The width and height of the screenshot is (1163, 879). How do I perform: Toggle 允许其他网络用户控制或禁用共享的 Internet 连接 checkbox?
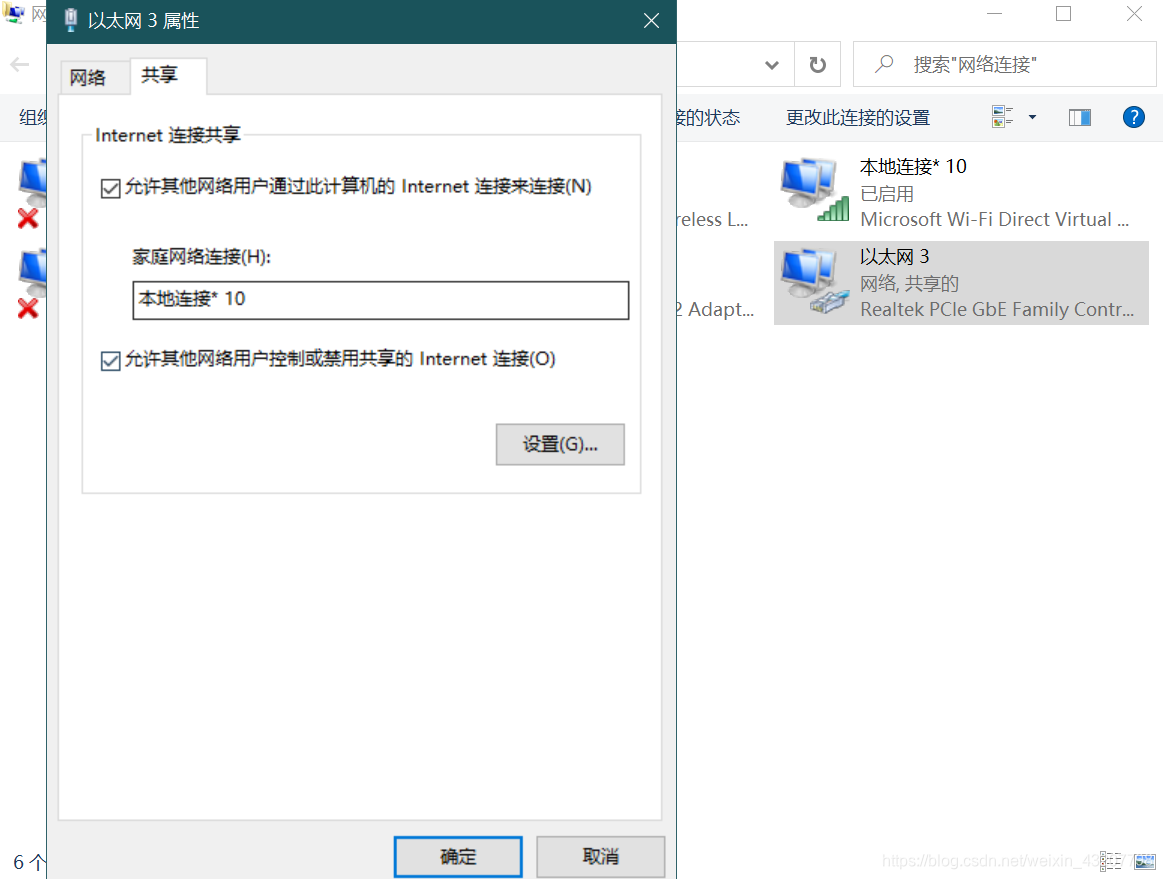pyautogui.click(x=110, y=361)
